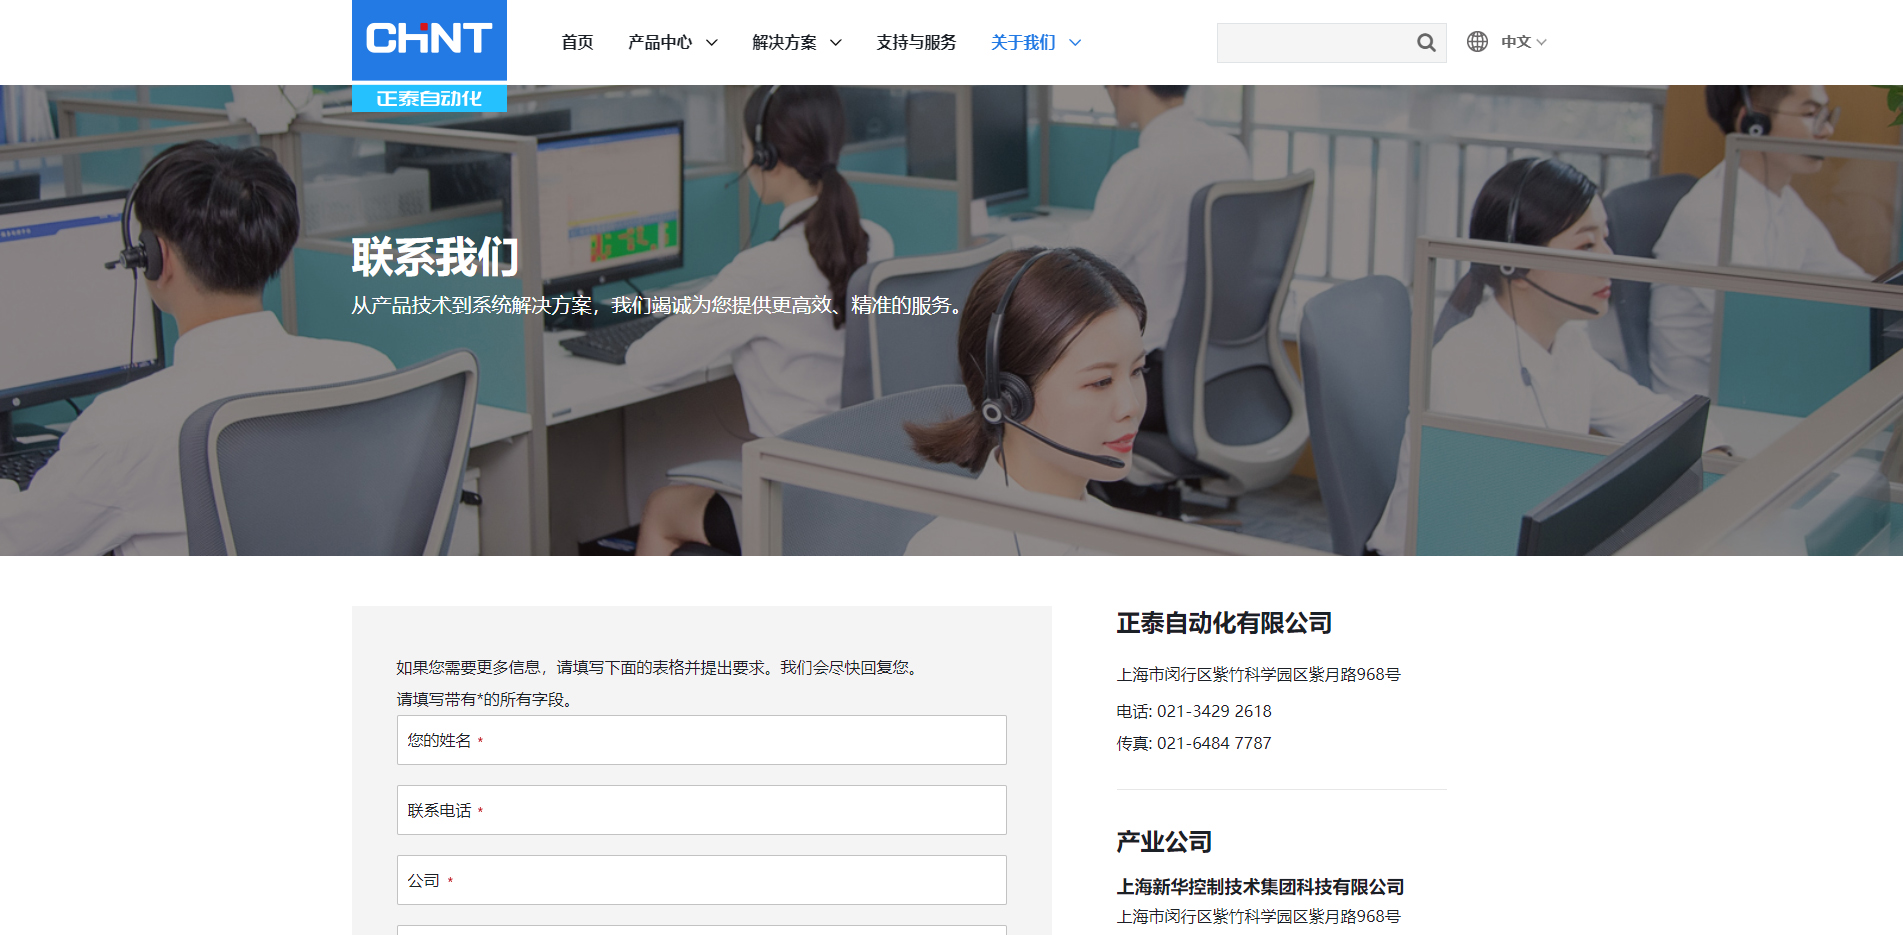
Task: Click the 您的姓名 input field
Action: 701,740
